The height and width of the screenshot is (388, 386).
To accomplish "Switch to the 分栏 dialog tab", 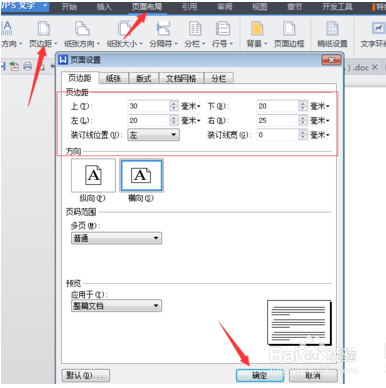I will coord(219,78).
